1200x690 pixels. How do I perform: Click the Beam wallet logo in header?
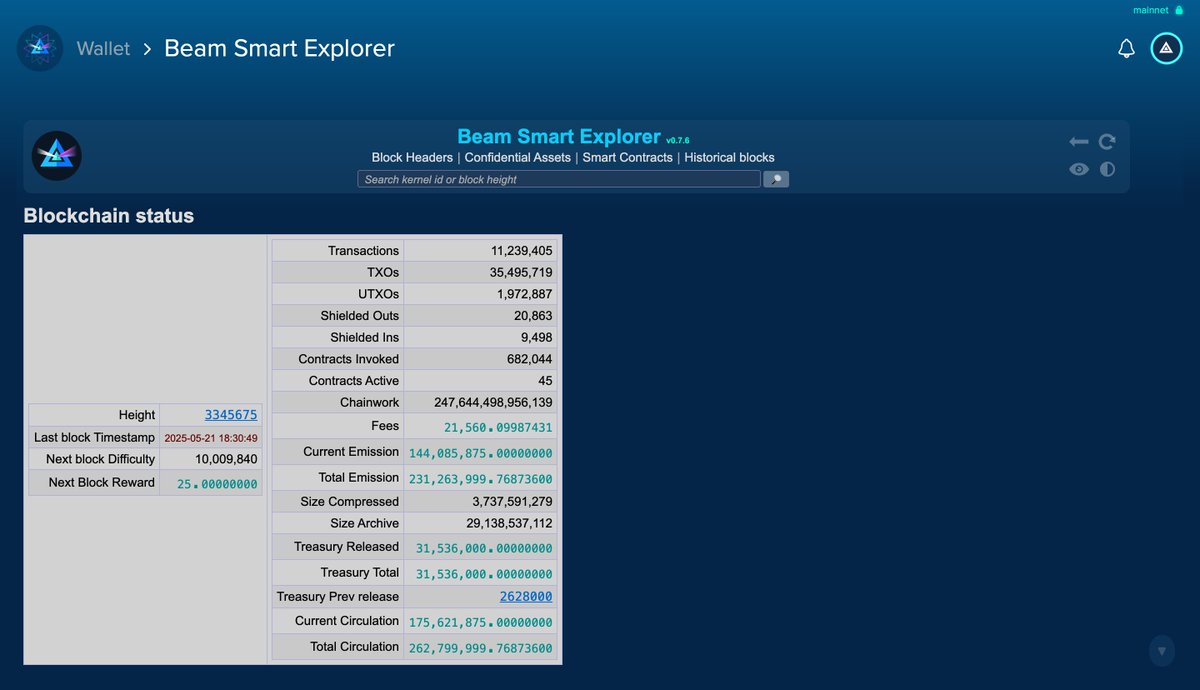[40, 48]
